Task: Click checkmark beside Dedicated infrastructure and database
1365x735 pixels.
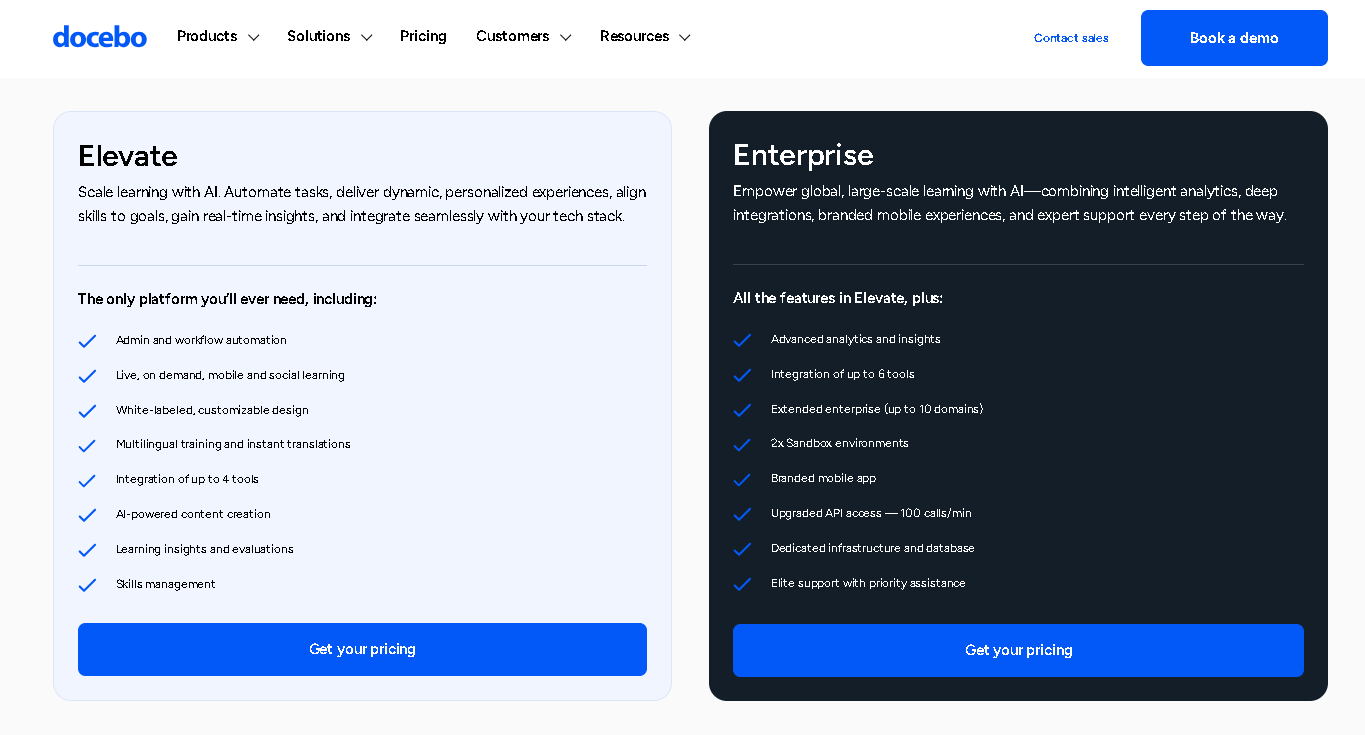Action: click(742, 549)
